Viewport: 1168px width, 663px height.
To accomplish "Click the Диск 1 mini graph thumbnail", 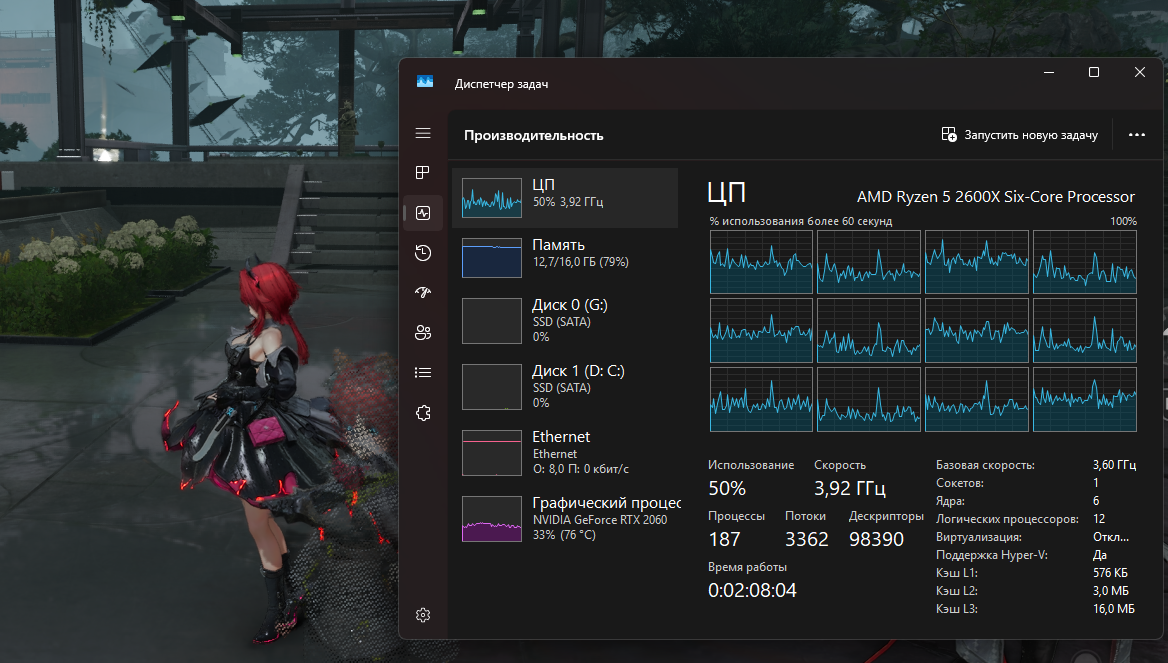I will tap(492, 387).
